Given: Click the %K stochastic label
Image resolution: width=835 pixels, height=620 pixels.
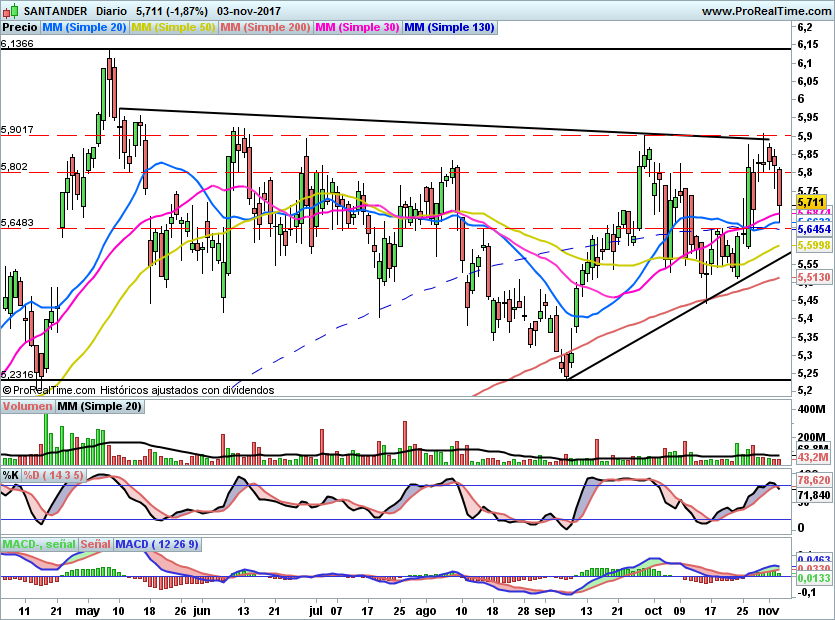Looking at the screenshot, I should pos(11,475).
